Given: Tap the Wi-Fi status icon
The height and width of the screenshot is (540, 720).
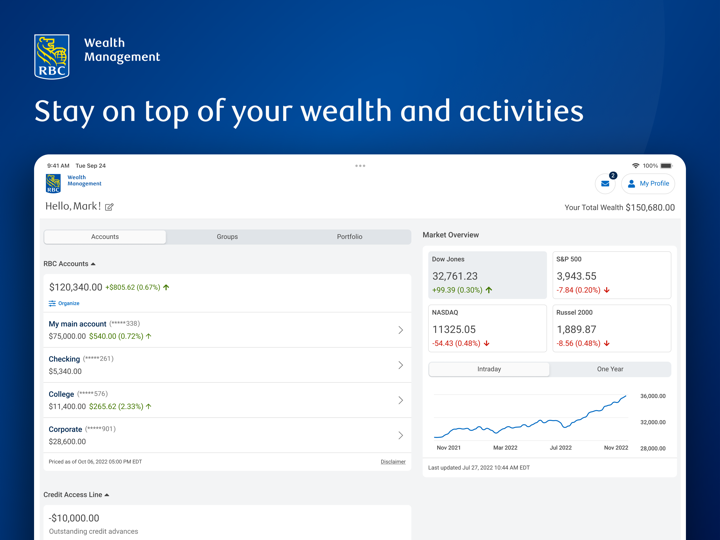Looking at the screenshot, I should 635,166.
